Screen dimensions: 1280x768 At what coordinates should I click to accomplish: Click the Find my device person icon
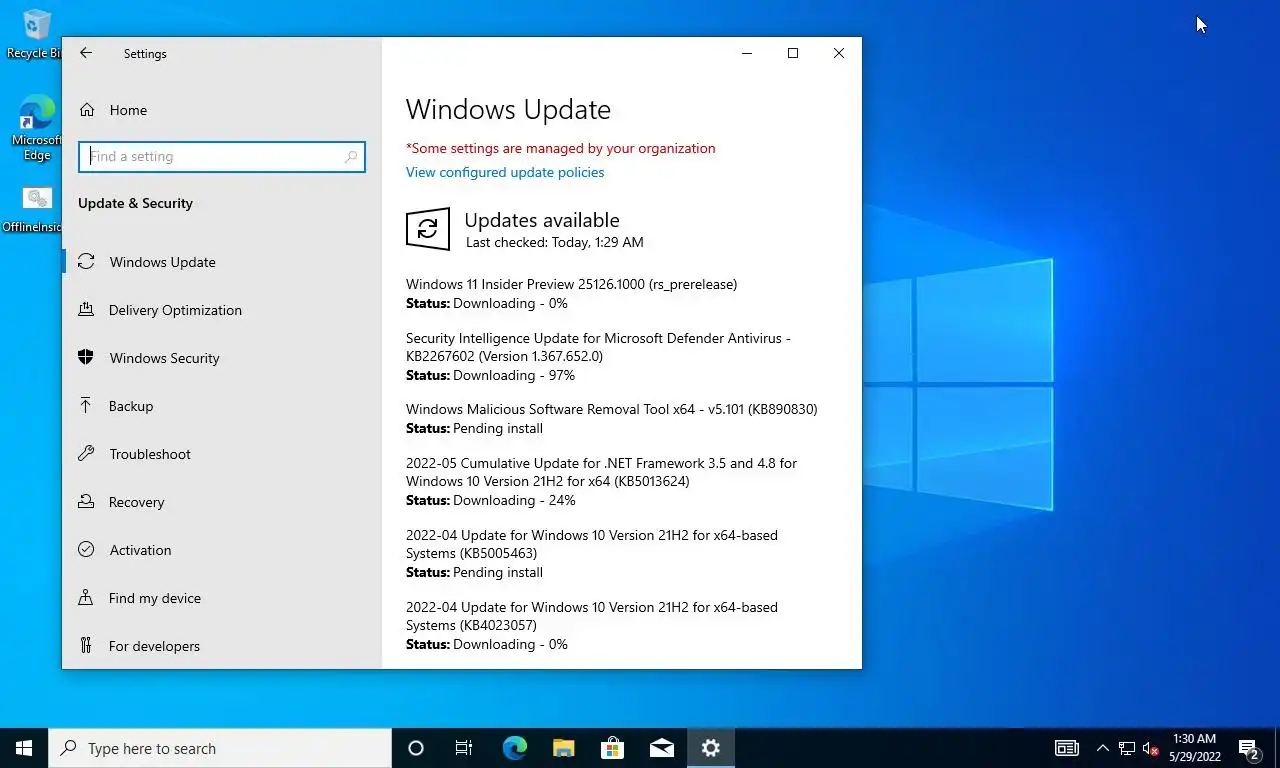click(x=87, y=598)
